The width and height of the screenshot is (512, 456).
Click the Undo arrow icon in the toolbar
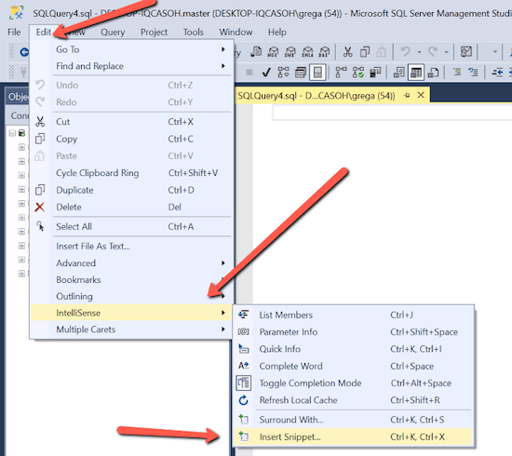pos(405,52)
